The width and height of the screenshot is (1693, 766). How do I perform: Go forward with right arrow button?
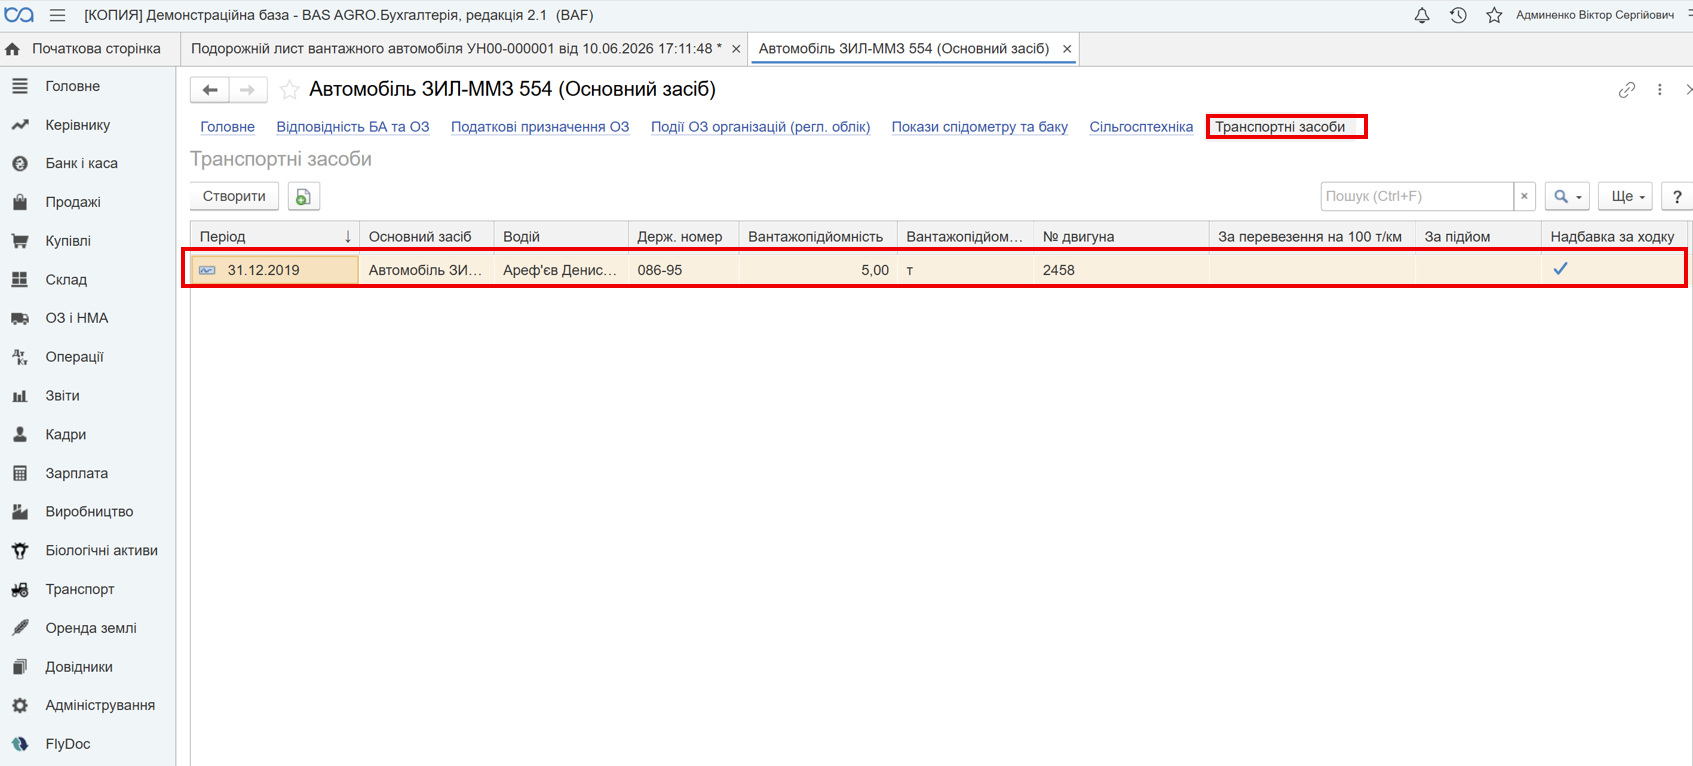click(x=248, y=90)
